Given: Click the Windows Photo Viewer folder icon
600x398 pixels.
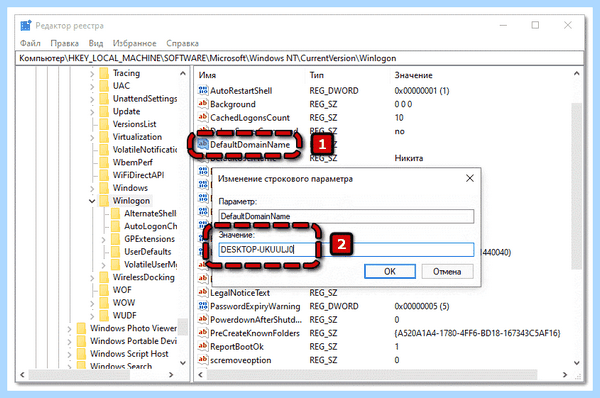Looking at the screenshot, I should point(81,328).
